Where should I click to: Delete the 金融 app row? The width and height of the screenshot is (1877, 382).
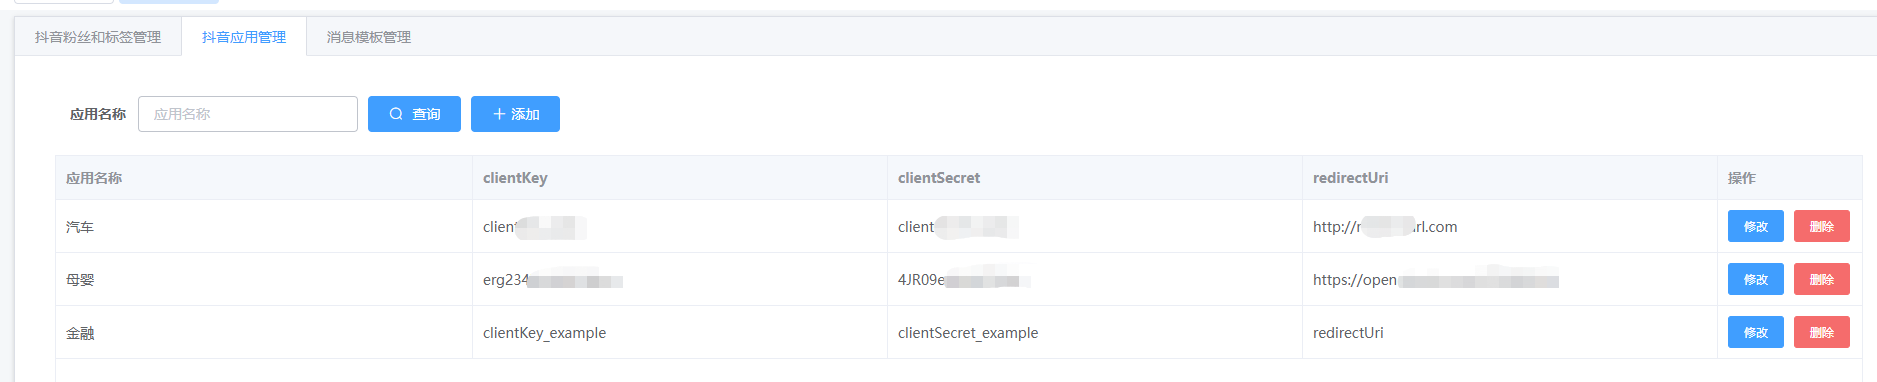click(1821, 332)
